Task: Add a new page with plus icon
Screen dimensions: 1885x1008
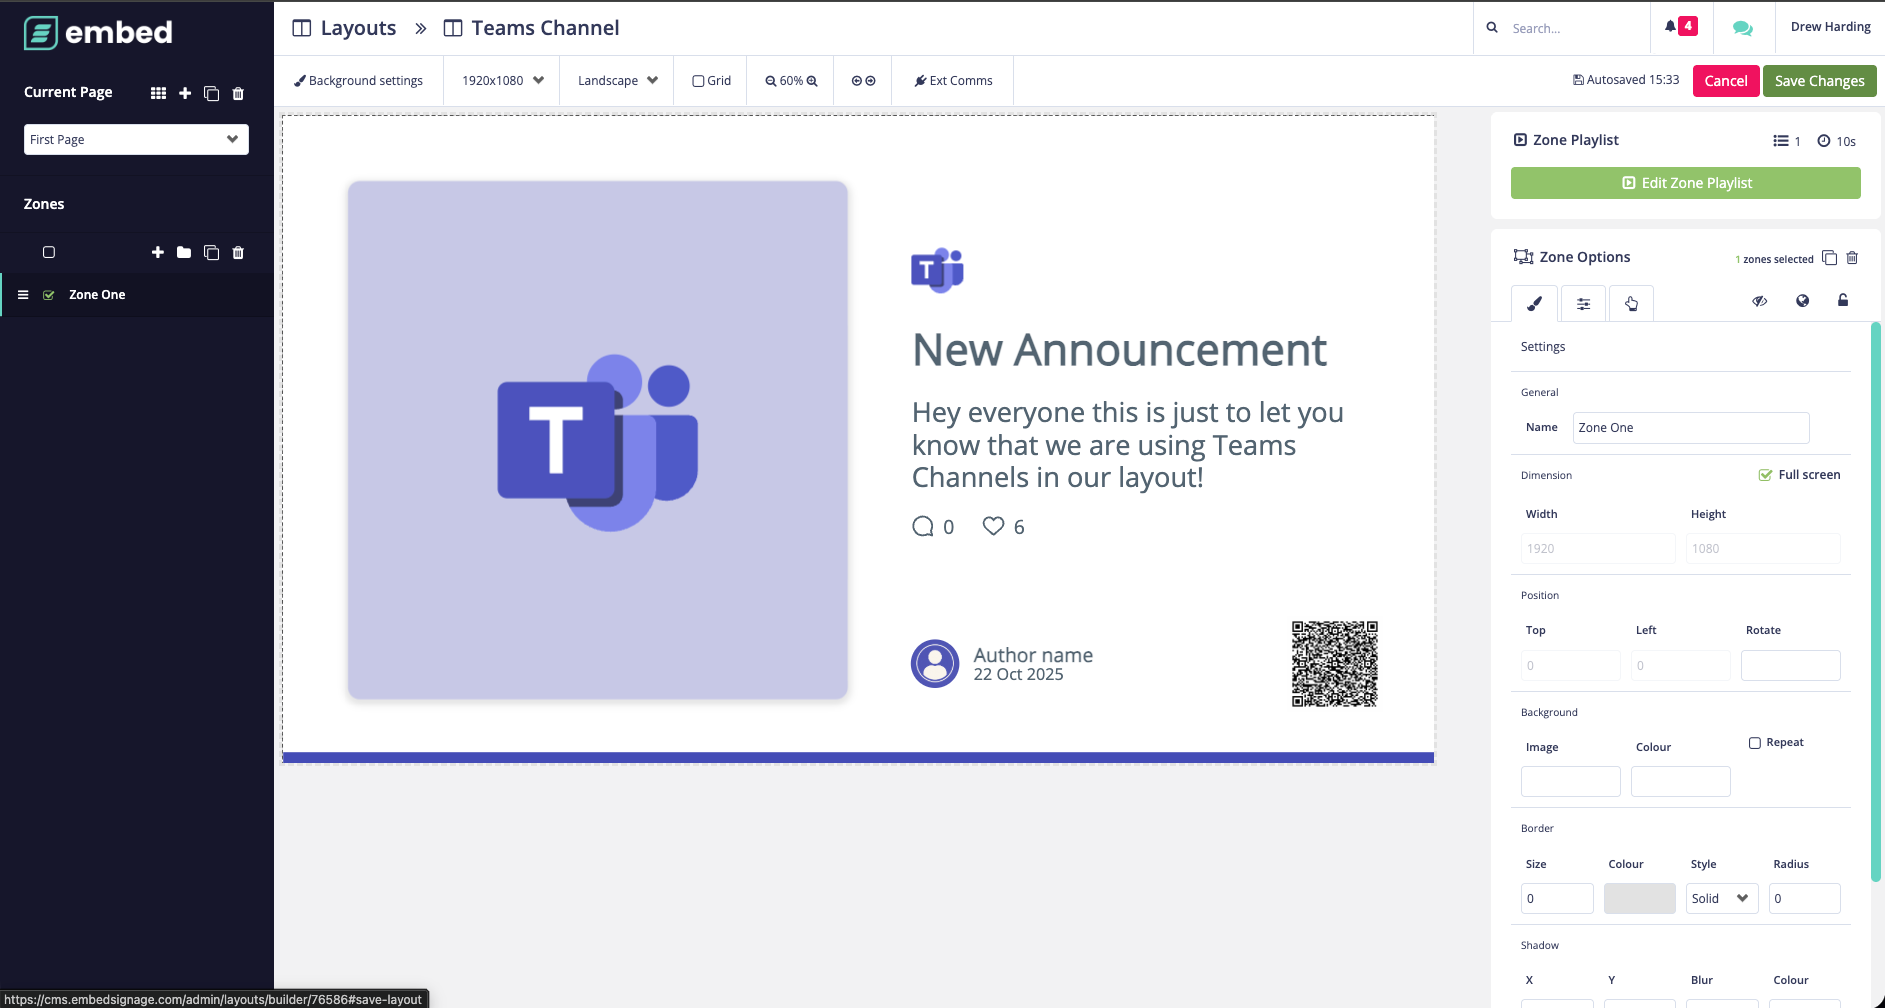Action: click(185, 93)
